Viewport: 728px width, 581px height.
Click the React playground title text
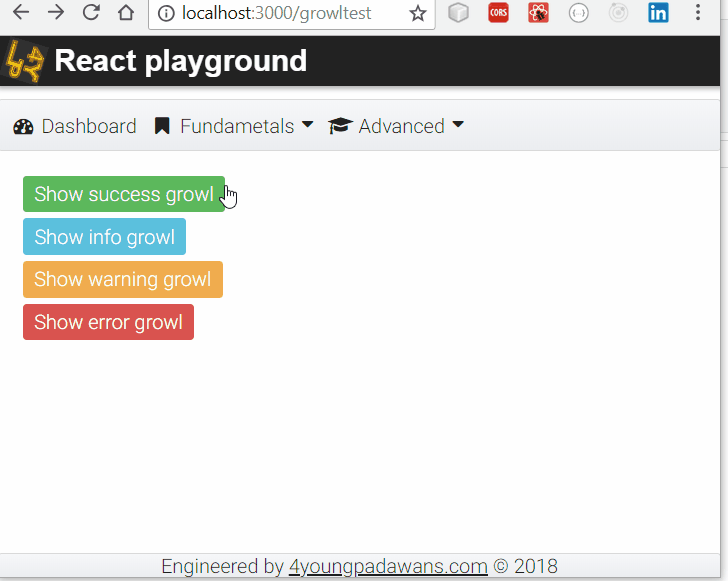click(x=181, y=61)
